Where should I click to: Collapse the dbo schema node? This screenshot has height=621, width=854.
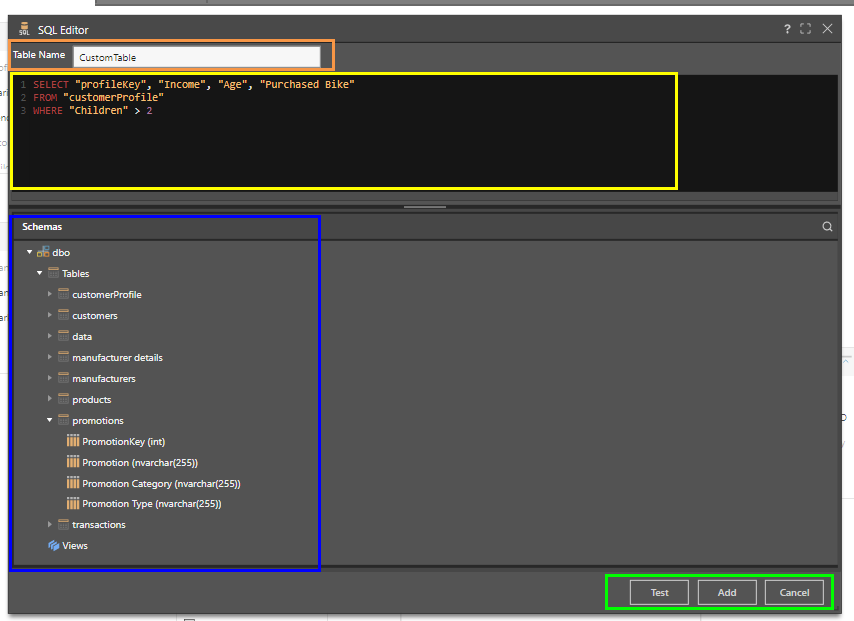[x=30, y=253]
